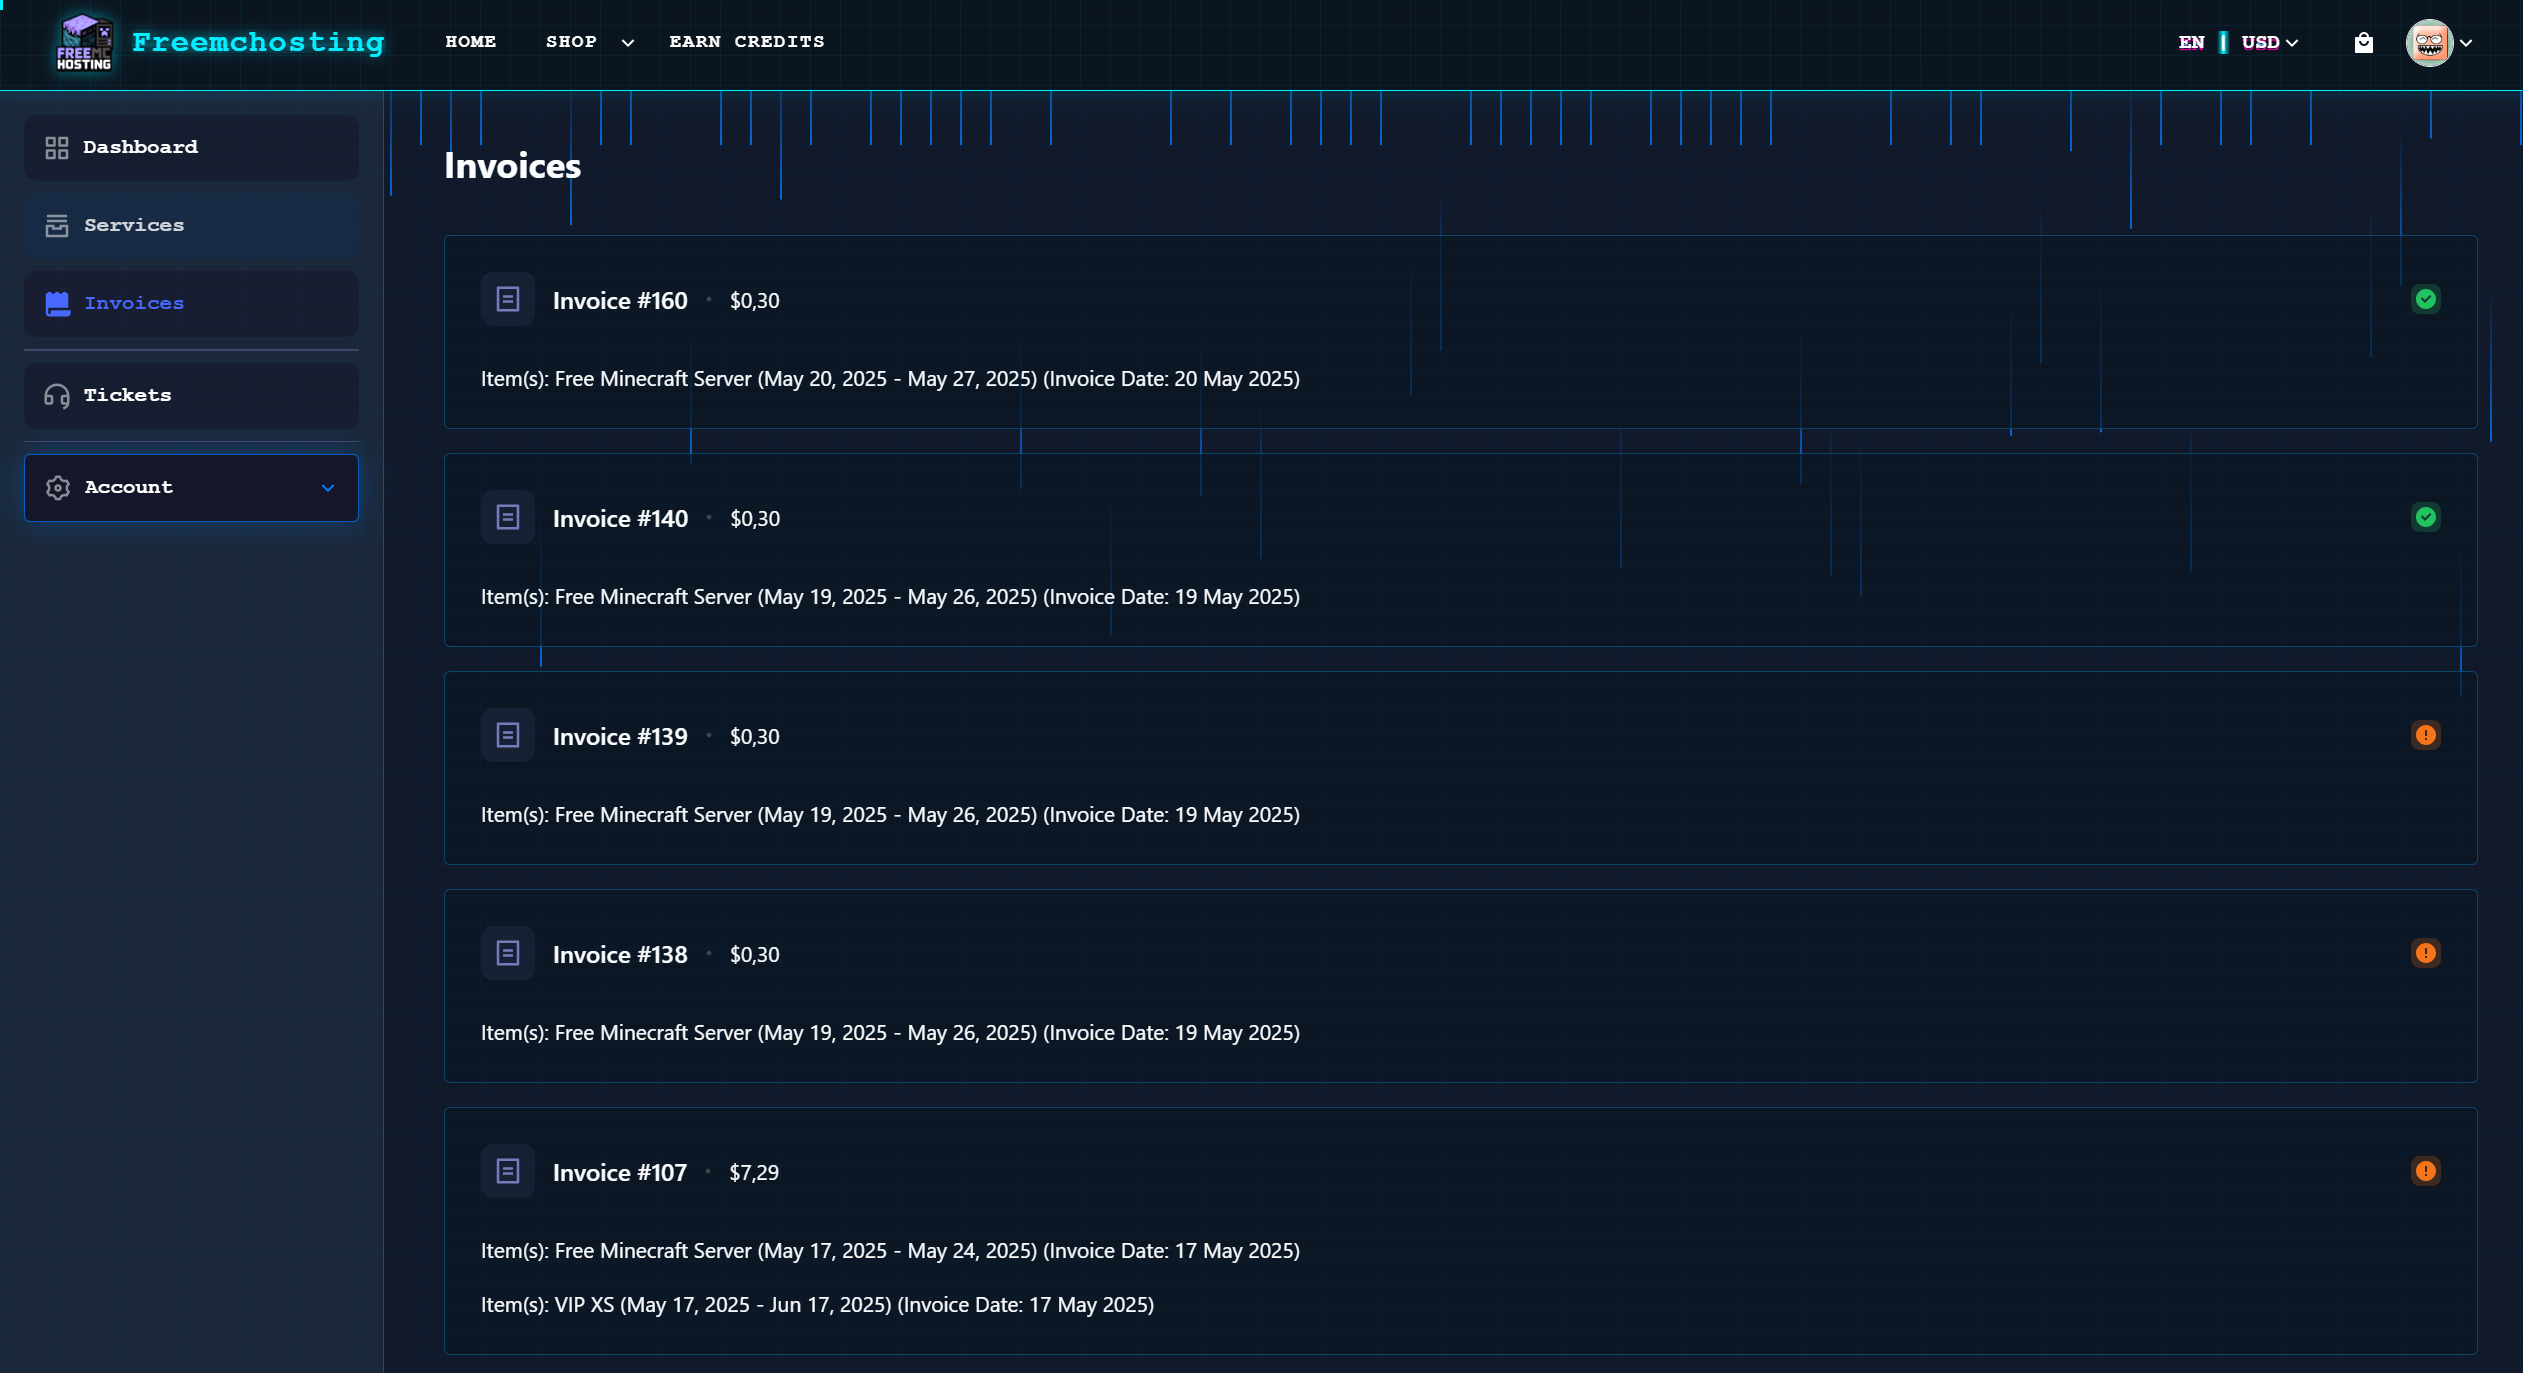Open the SHOP navigation dropdown
Viewport: 2523px width, 1373px height.
[x=589, y=42]
